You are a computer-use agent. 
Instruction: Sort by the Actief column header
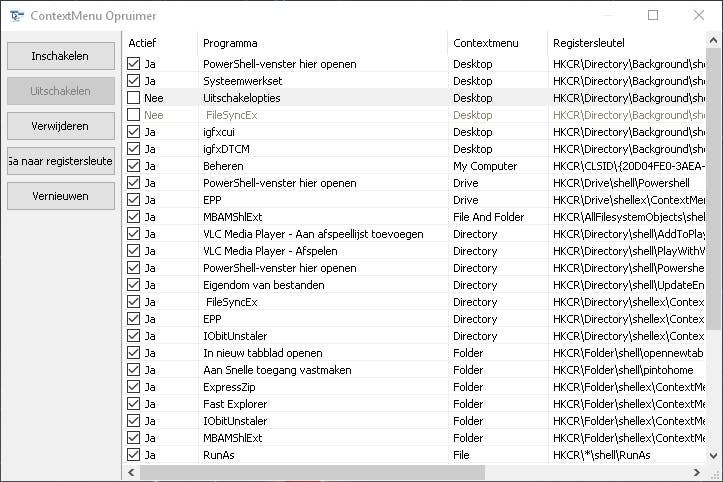(158, 43)
